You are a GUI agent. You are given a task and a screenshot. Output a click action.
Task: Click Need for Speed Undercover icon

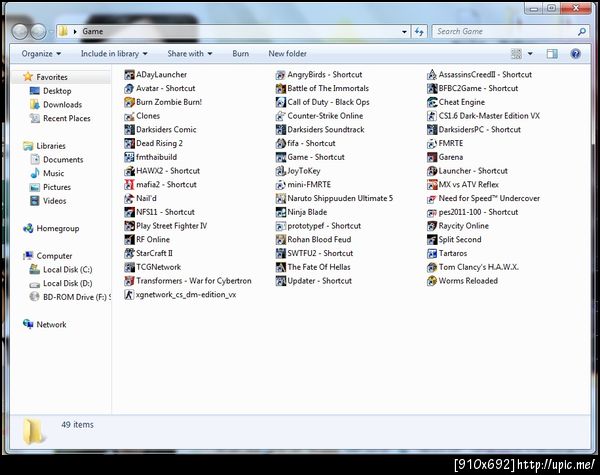(x=432, y=198)
